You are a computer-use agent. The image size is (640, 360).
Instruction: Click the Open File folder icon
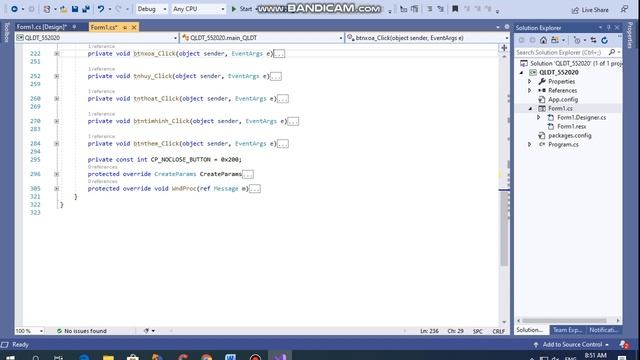click(64, 9)
